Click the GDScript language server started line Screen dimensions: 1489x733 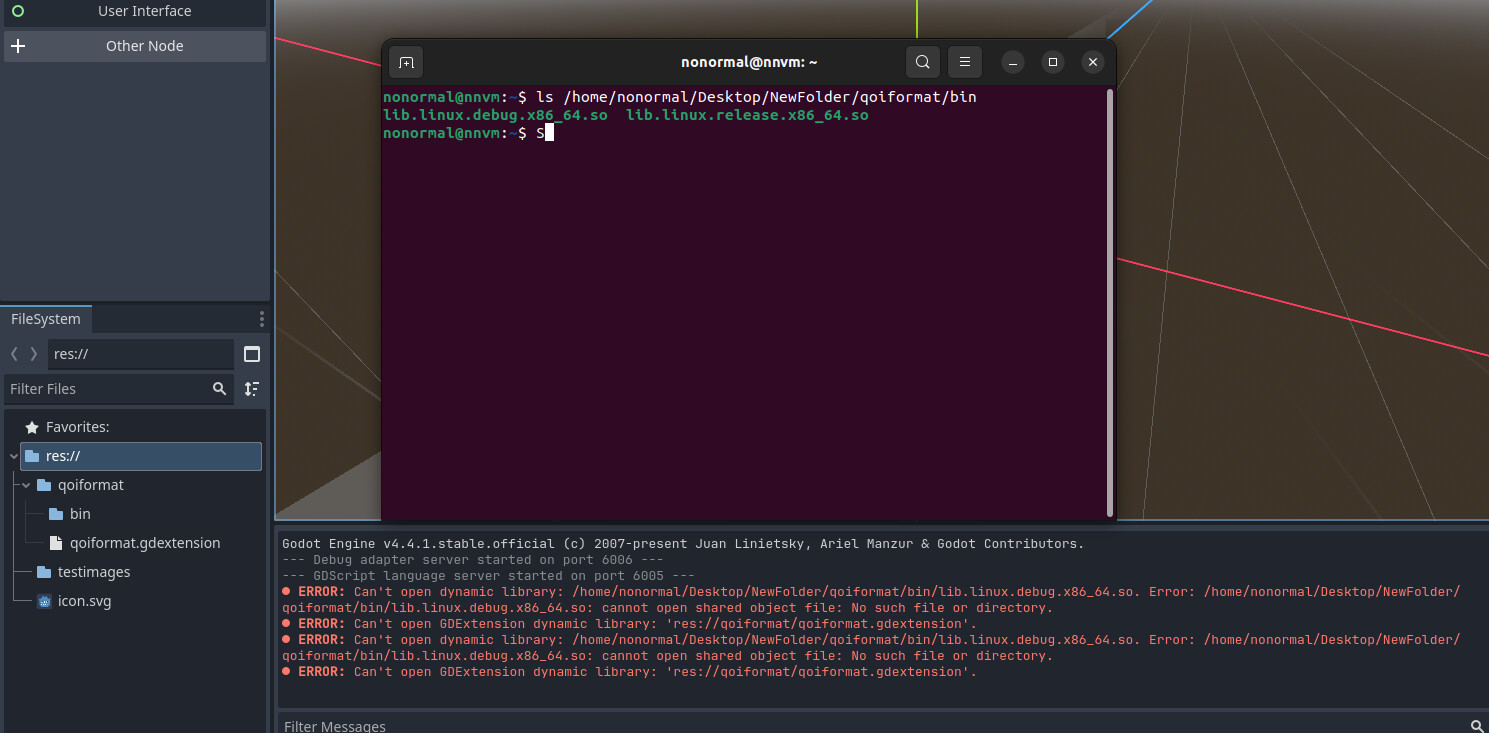pyautogui.click(x=488, y=576)
